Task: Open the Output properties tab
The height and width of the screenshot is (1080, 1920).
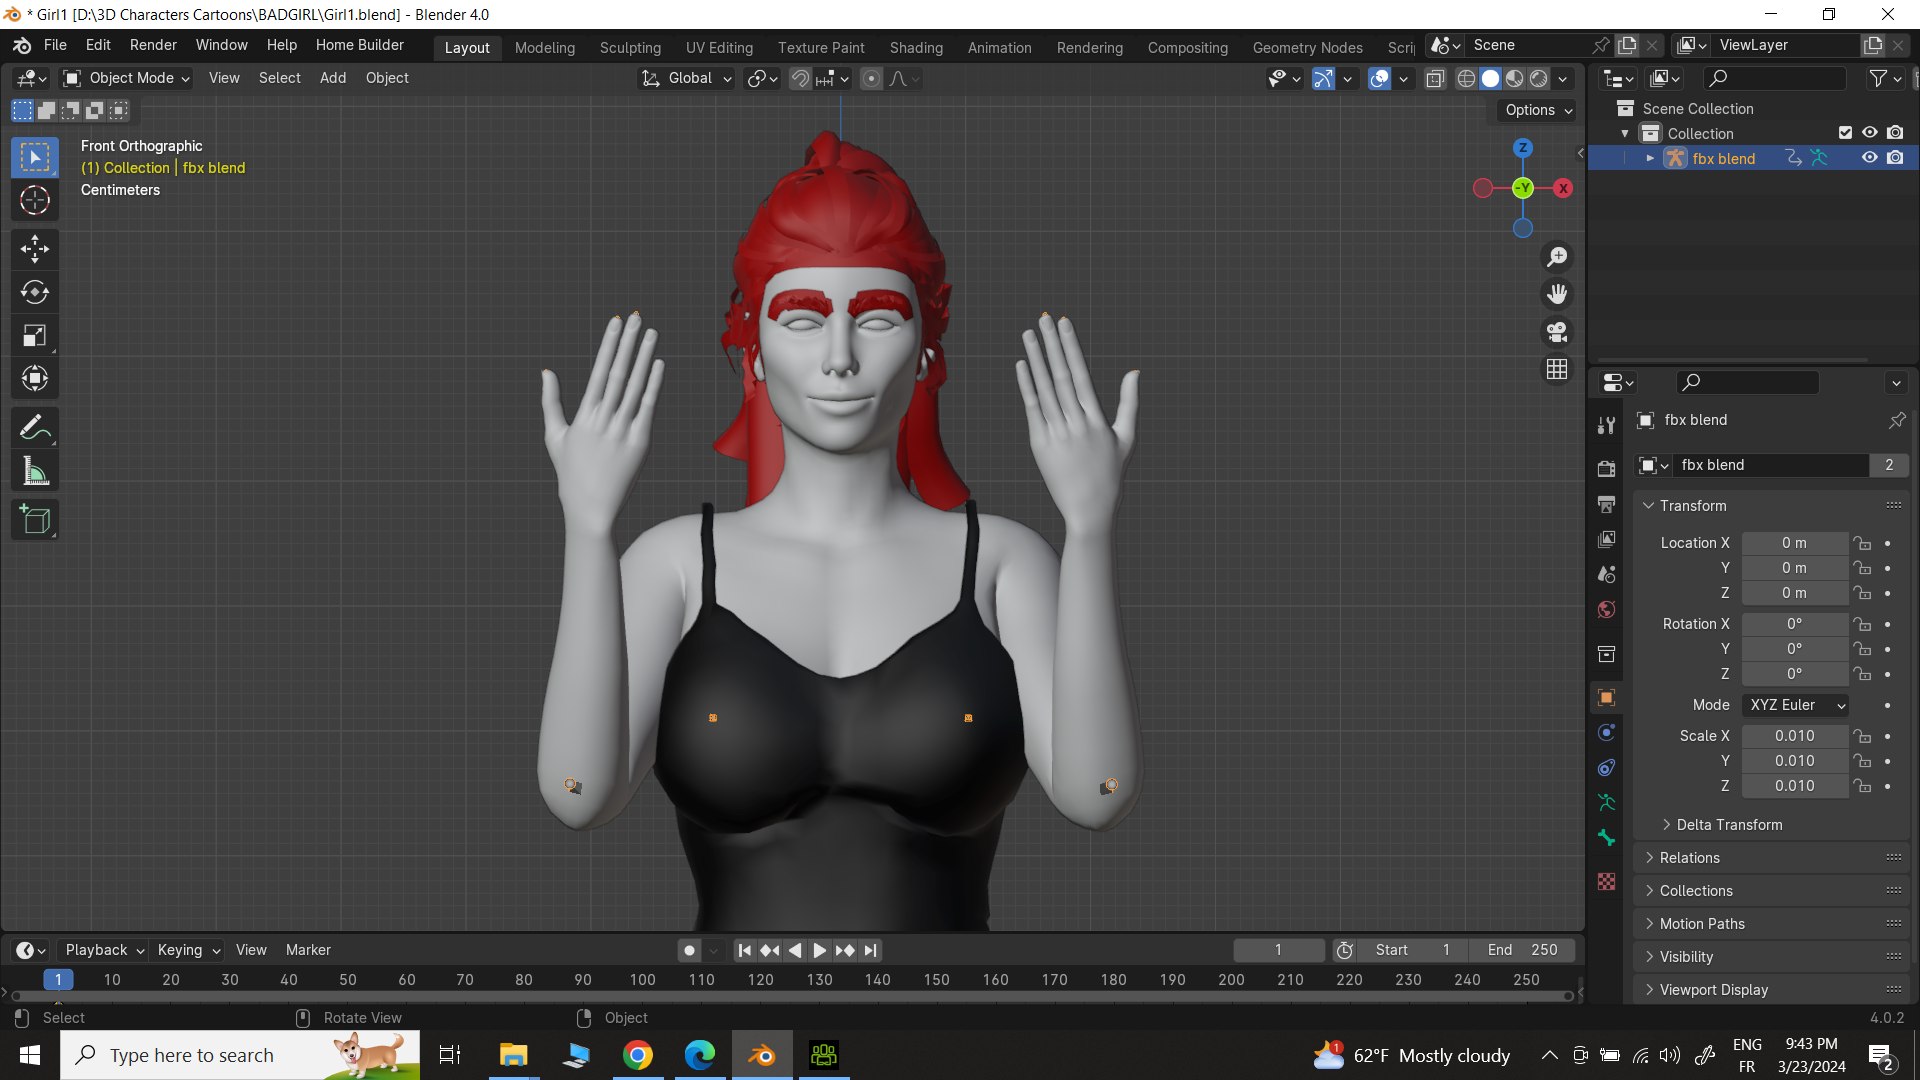Action: coord(1606,504)
